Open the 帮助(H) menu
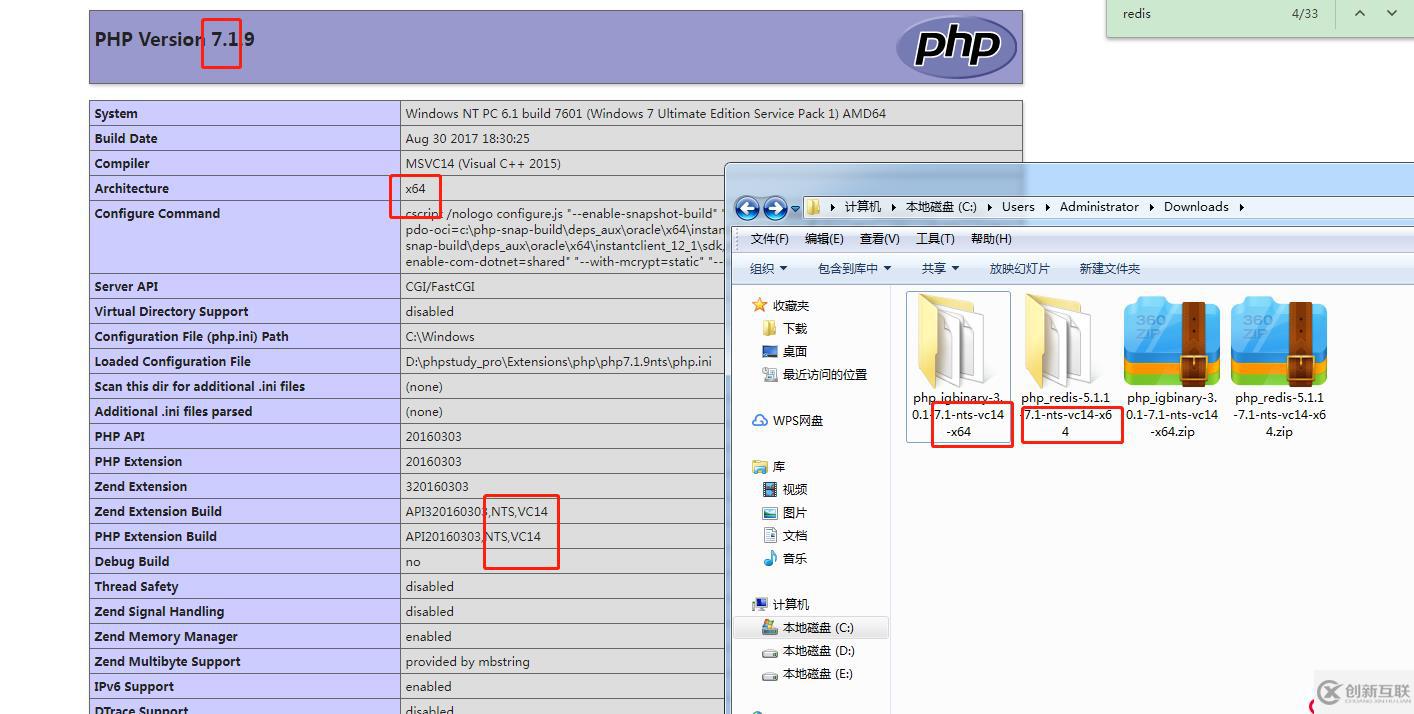Viewport: 1414px width, 714px height. click(991, 238)
